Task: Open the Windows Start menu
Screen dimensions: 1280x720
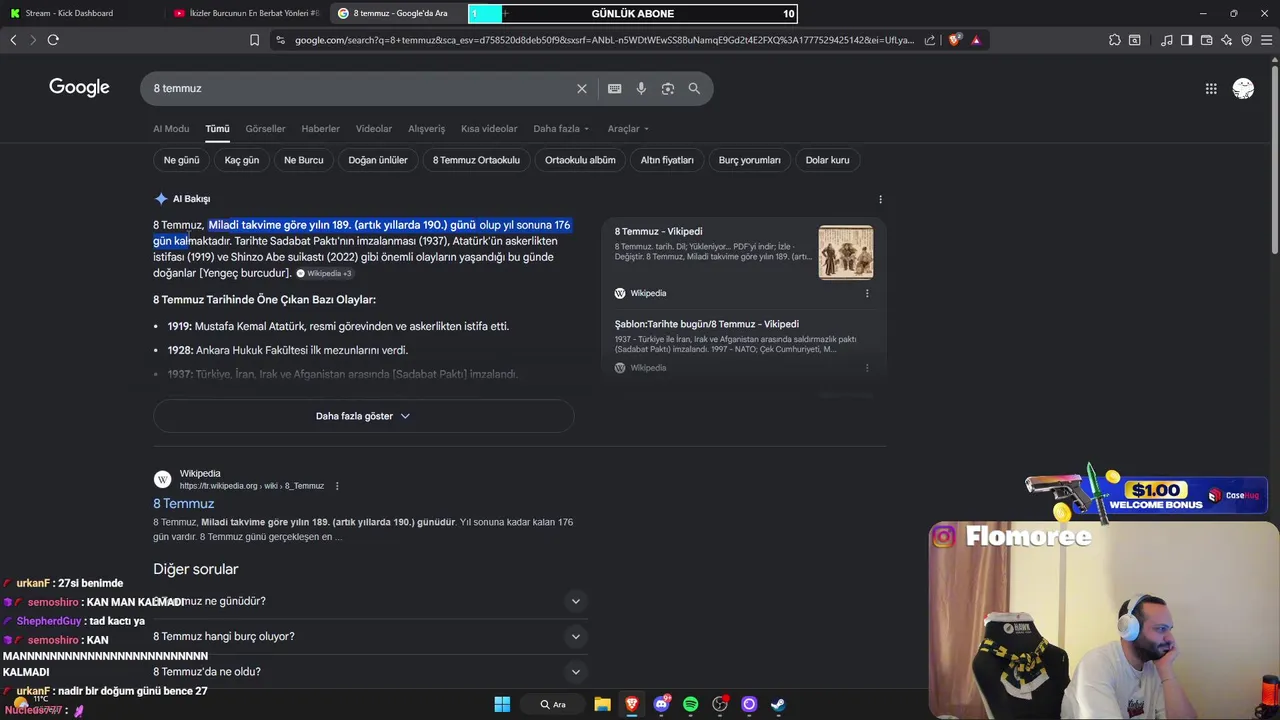Action: click(x=502, y=704)
